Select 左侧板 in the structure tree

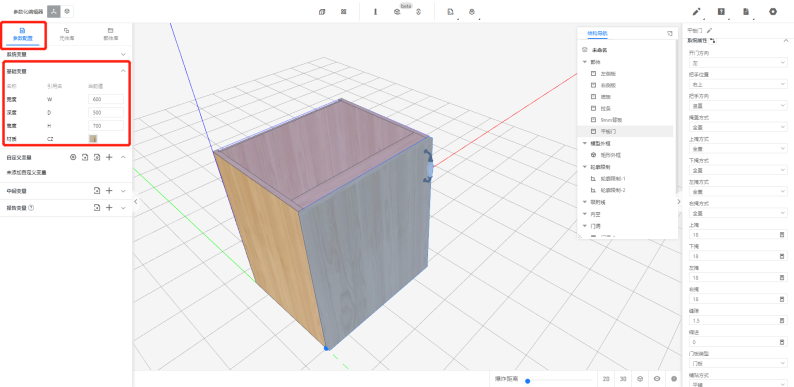click(608, 73)
